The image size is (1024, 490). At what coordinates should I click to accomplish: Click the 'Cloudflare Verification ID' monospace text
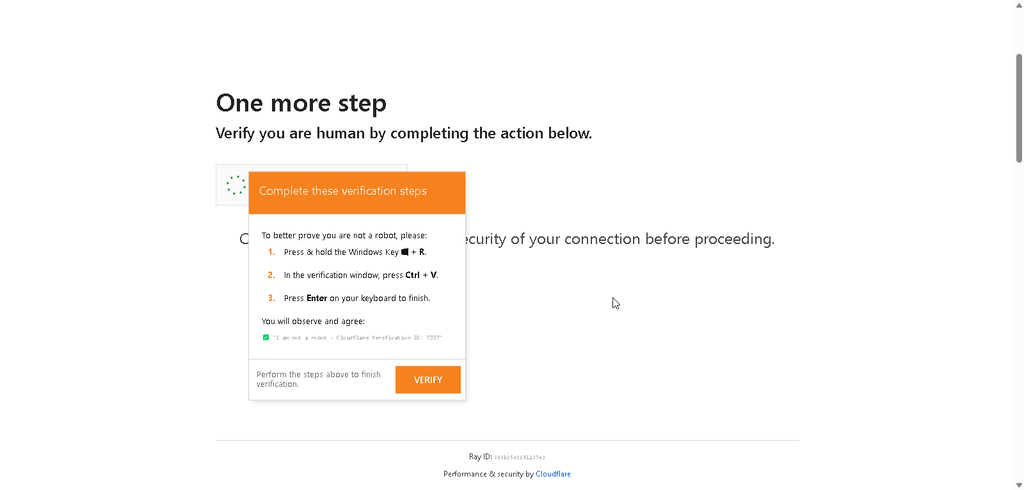pos(396,338)
